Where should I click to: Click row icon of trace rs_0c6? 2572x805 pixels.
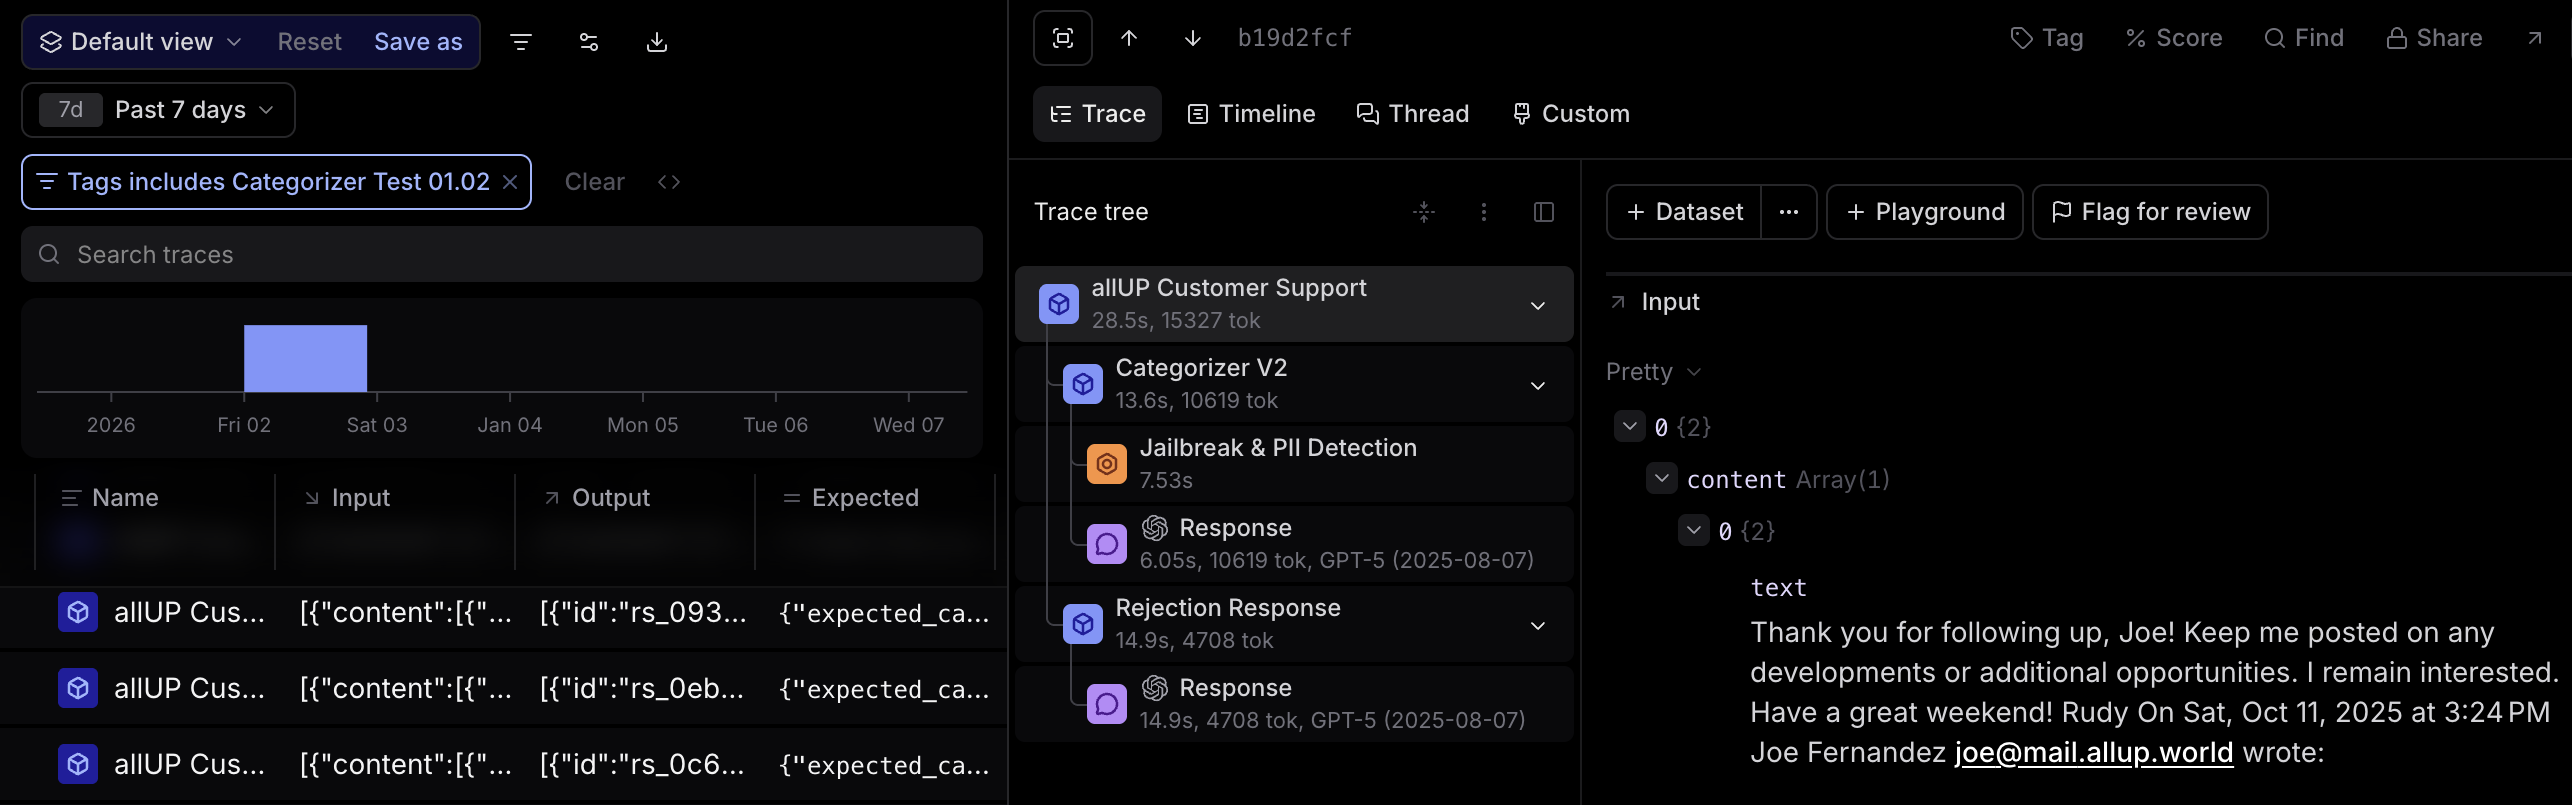(78, 764)
